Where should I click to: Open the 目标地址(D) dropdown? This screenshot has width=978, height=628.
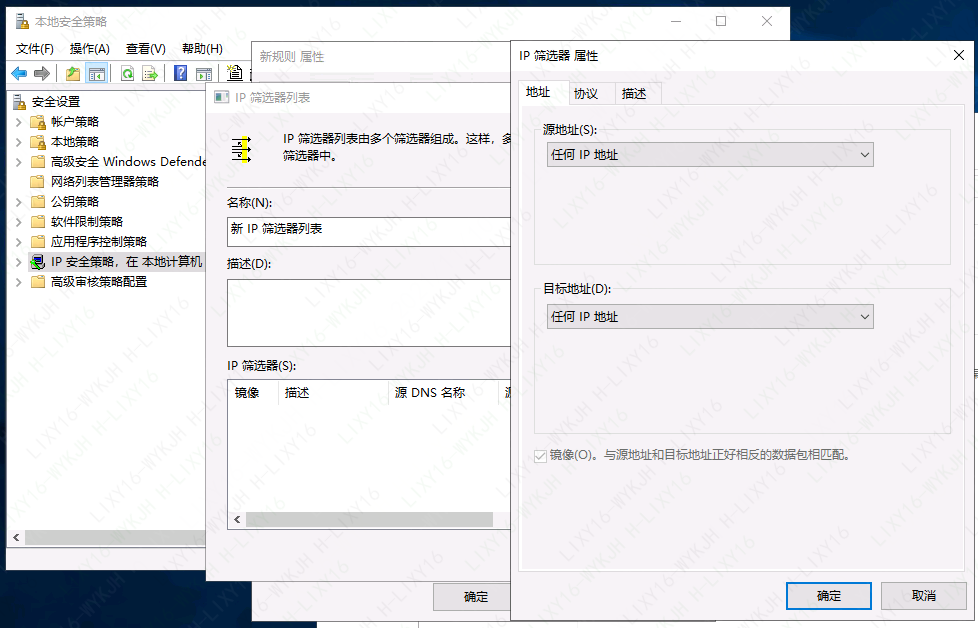[x=710, y=317]
